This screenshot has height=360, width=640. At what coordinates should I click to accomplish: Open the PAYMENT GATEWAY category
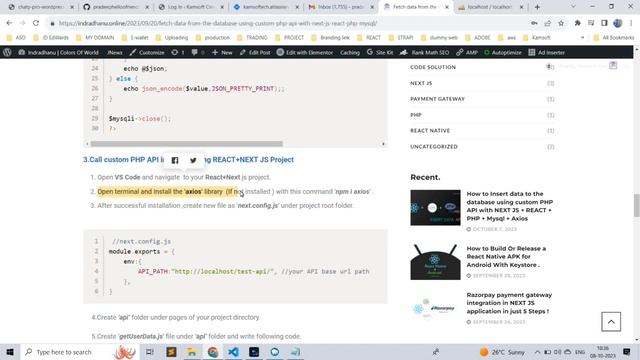click(438, 99)
